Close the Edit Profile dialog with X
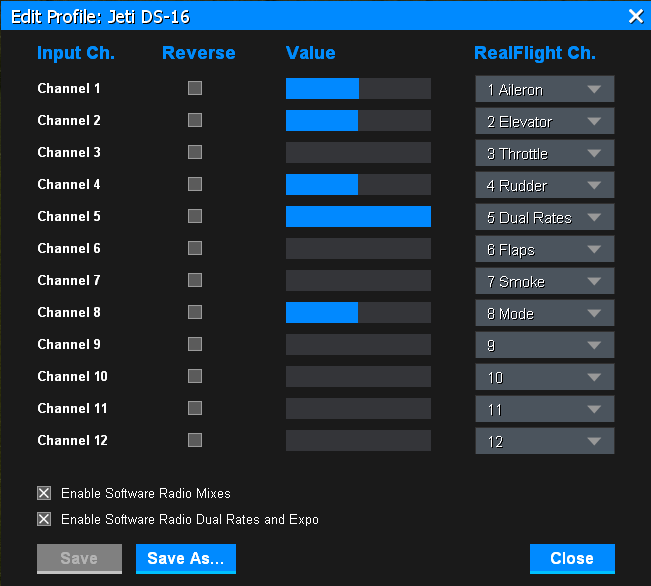This screenshot has width=651, height=586. 636,17
